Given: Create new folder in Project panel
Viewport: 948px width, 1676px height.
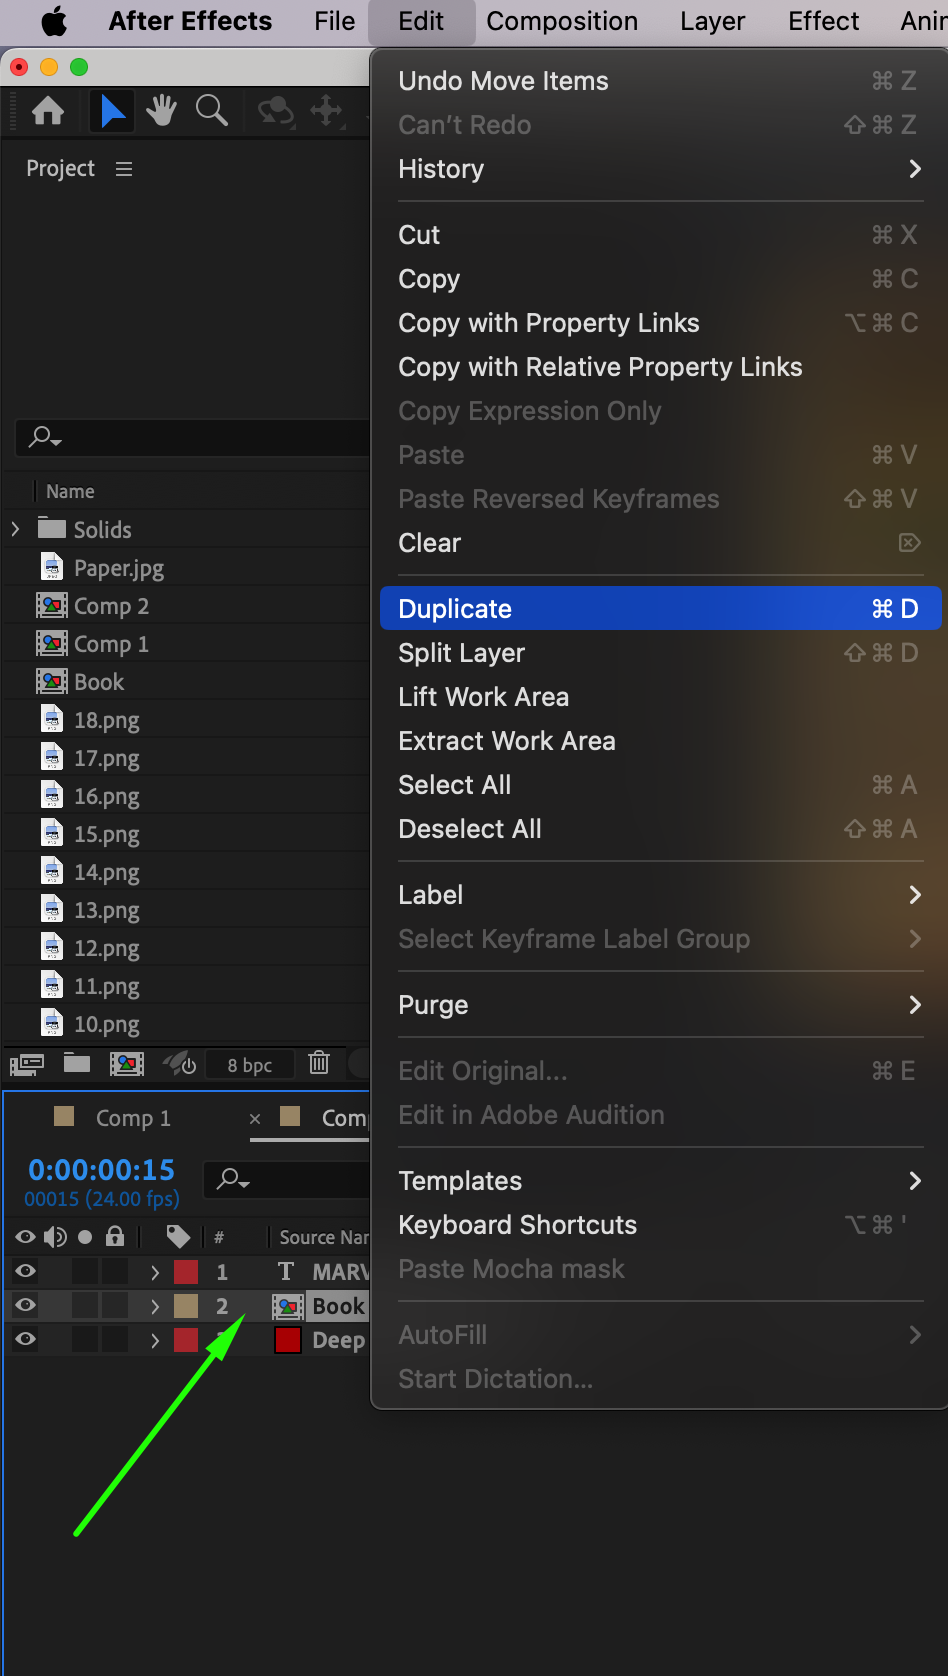Looking at the screenshot, I should (x=77, y=1063).
